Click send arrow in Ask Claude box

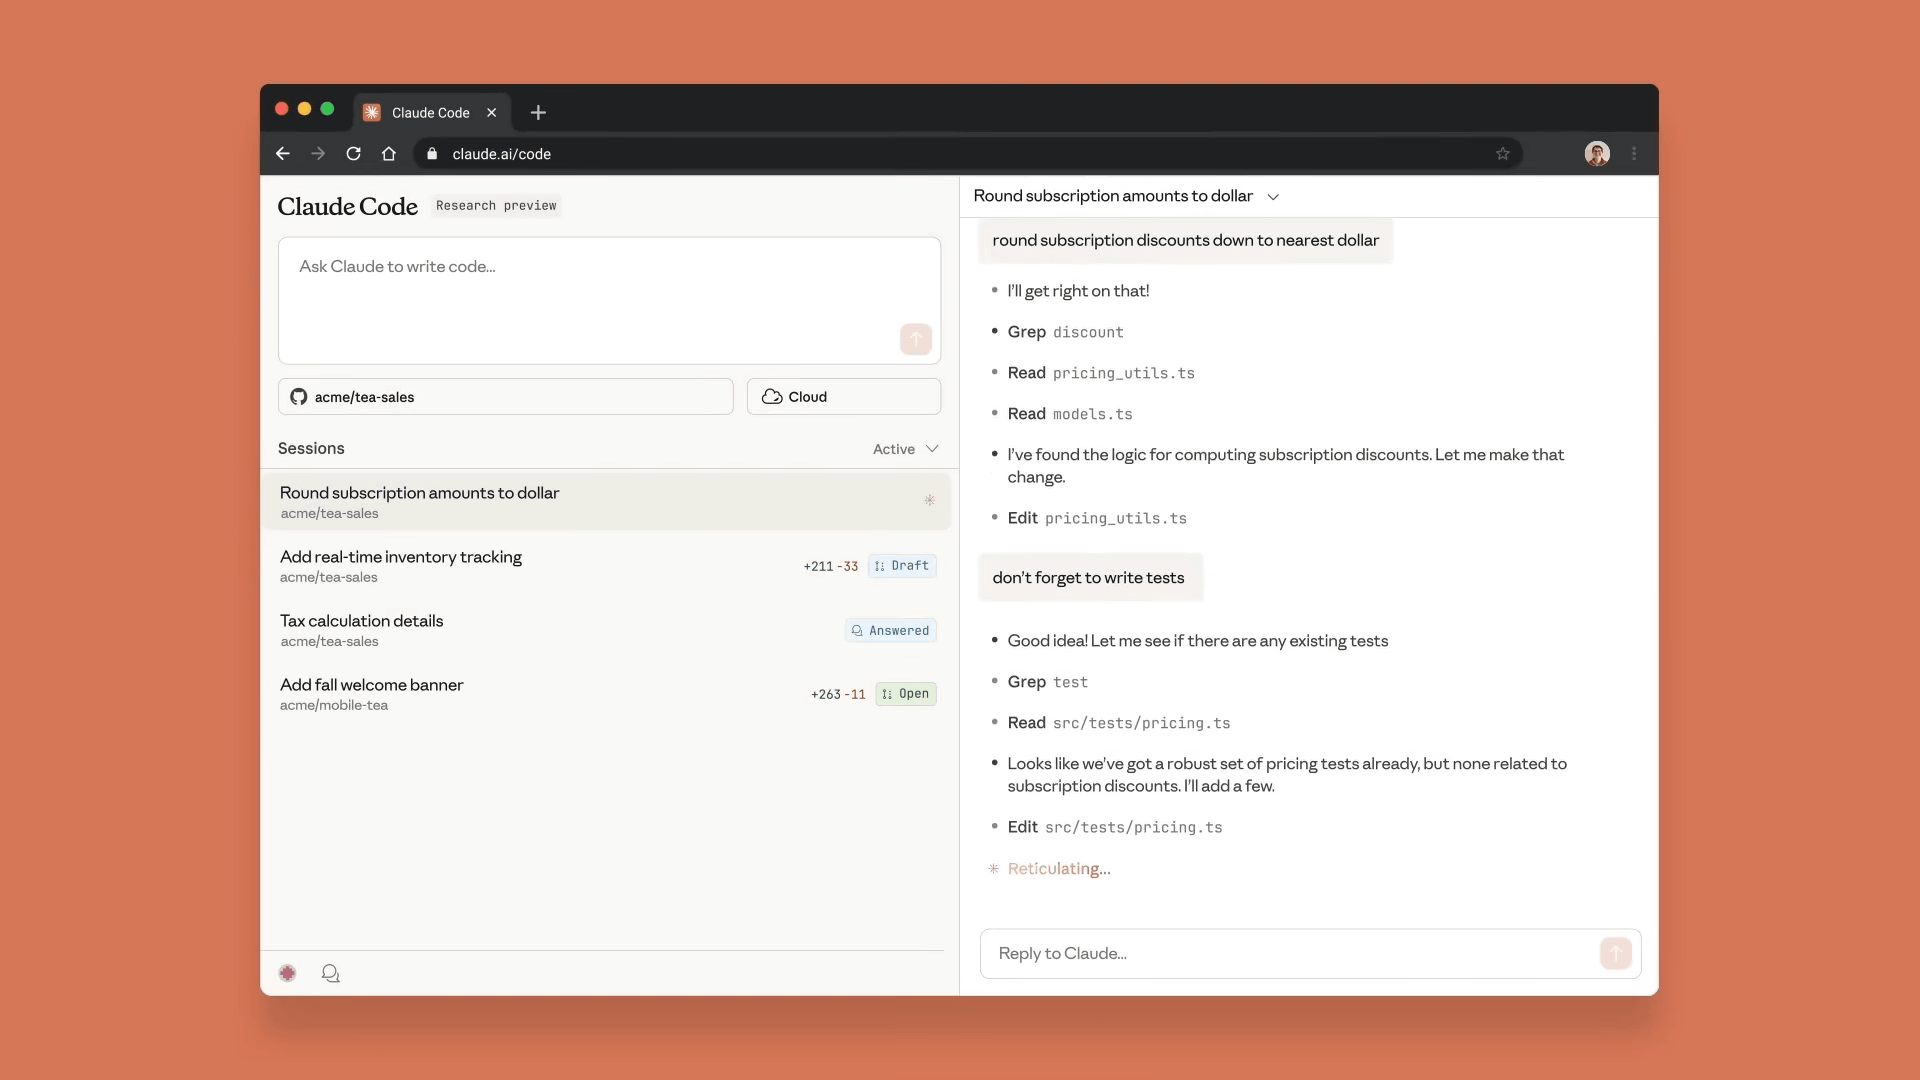[x=915, y=339]
